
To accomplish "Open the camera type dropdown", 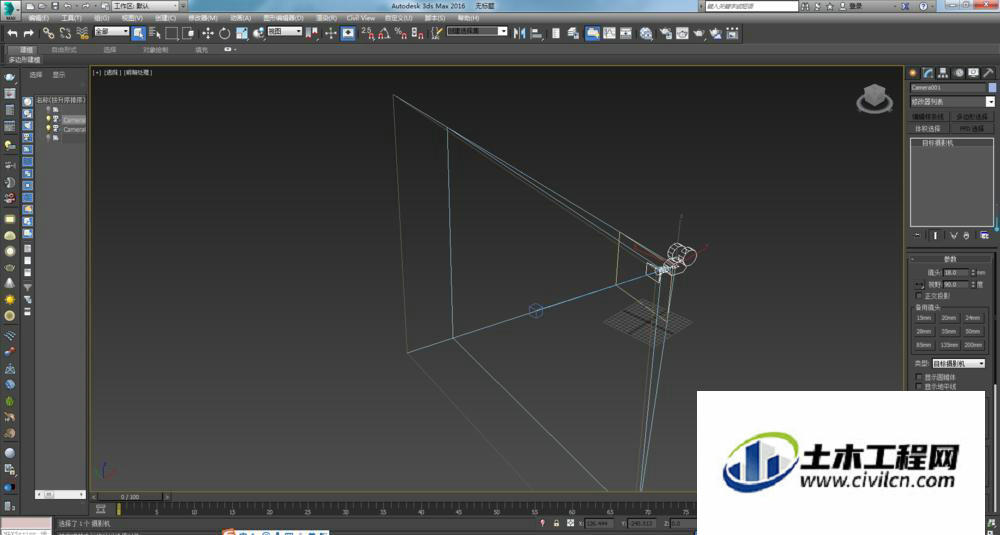I will [959, 363].
